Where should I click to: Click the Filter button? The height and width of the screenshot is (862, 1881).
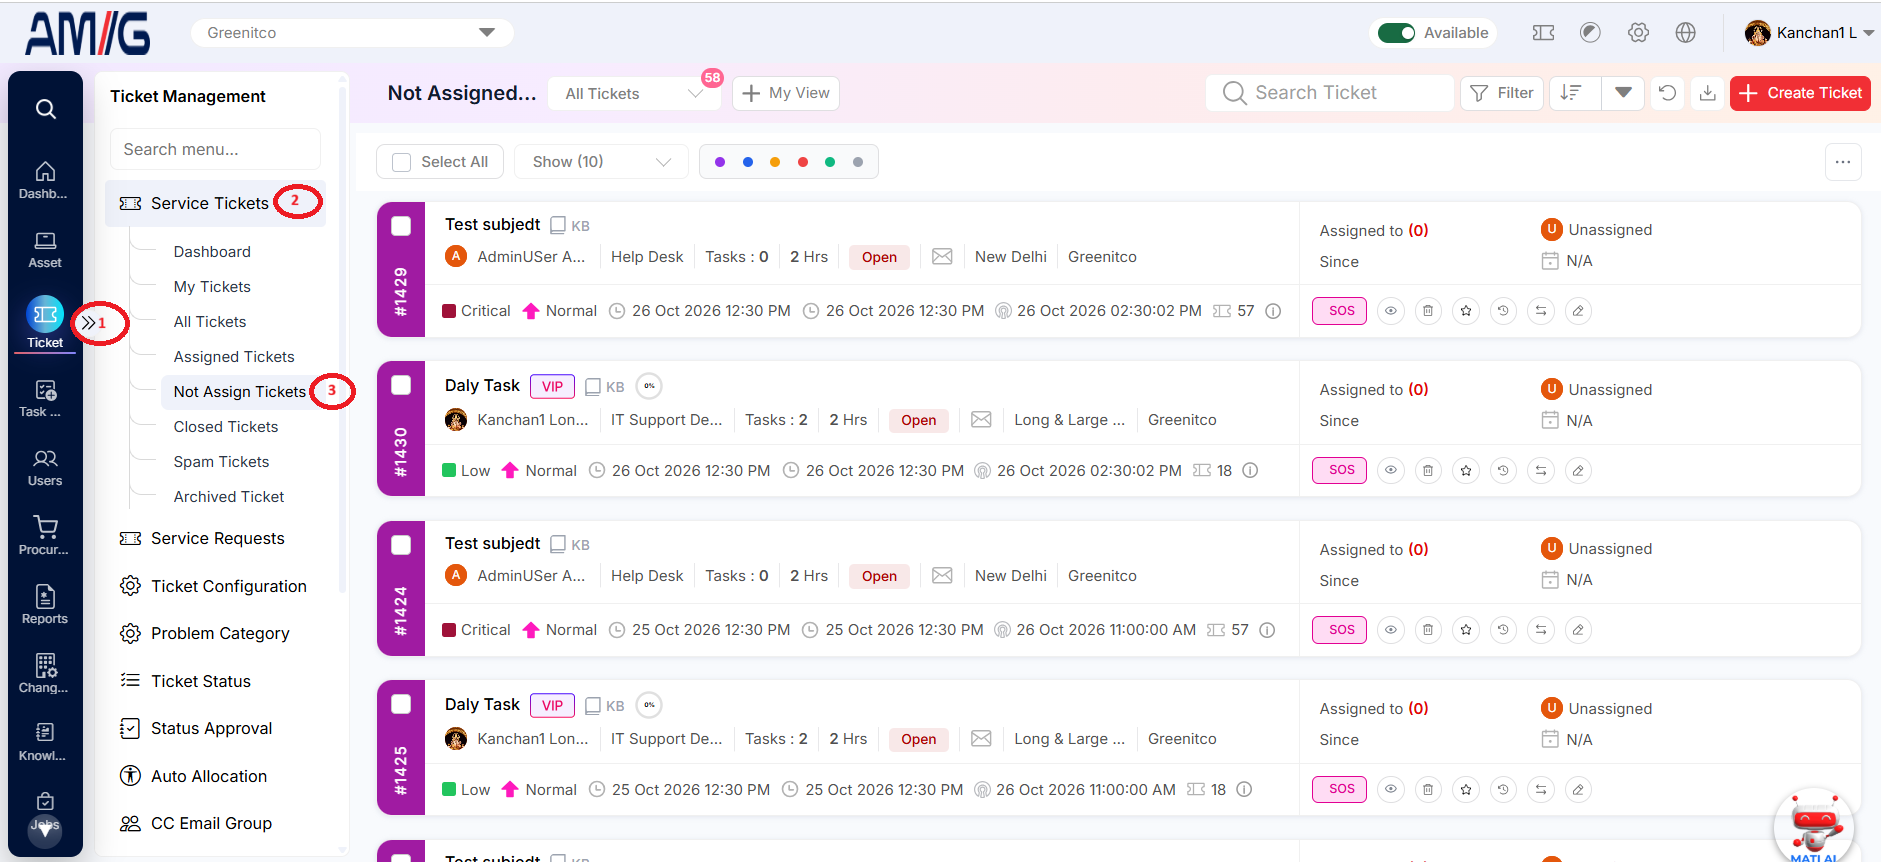click(1502, 93)
